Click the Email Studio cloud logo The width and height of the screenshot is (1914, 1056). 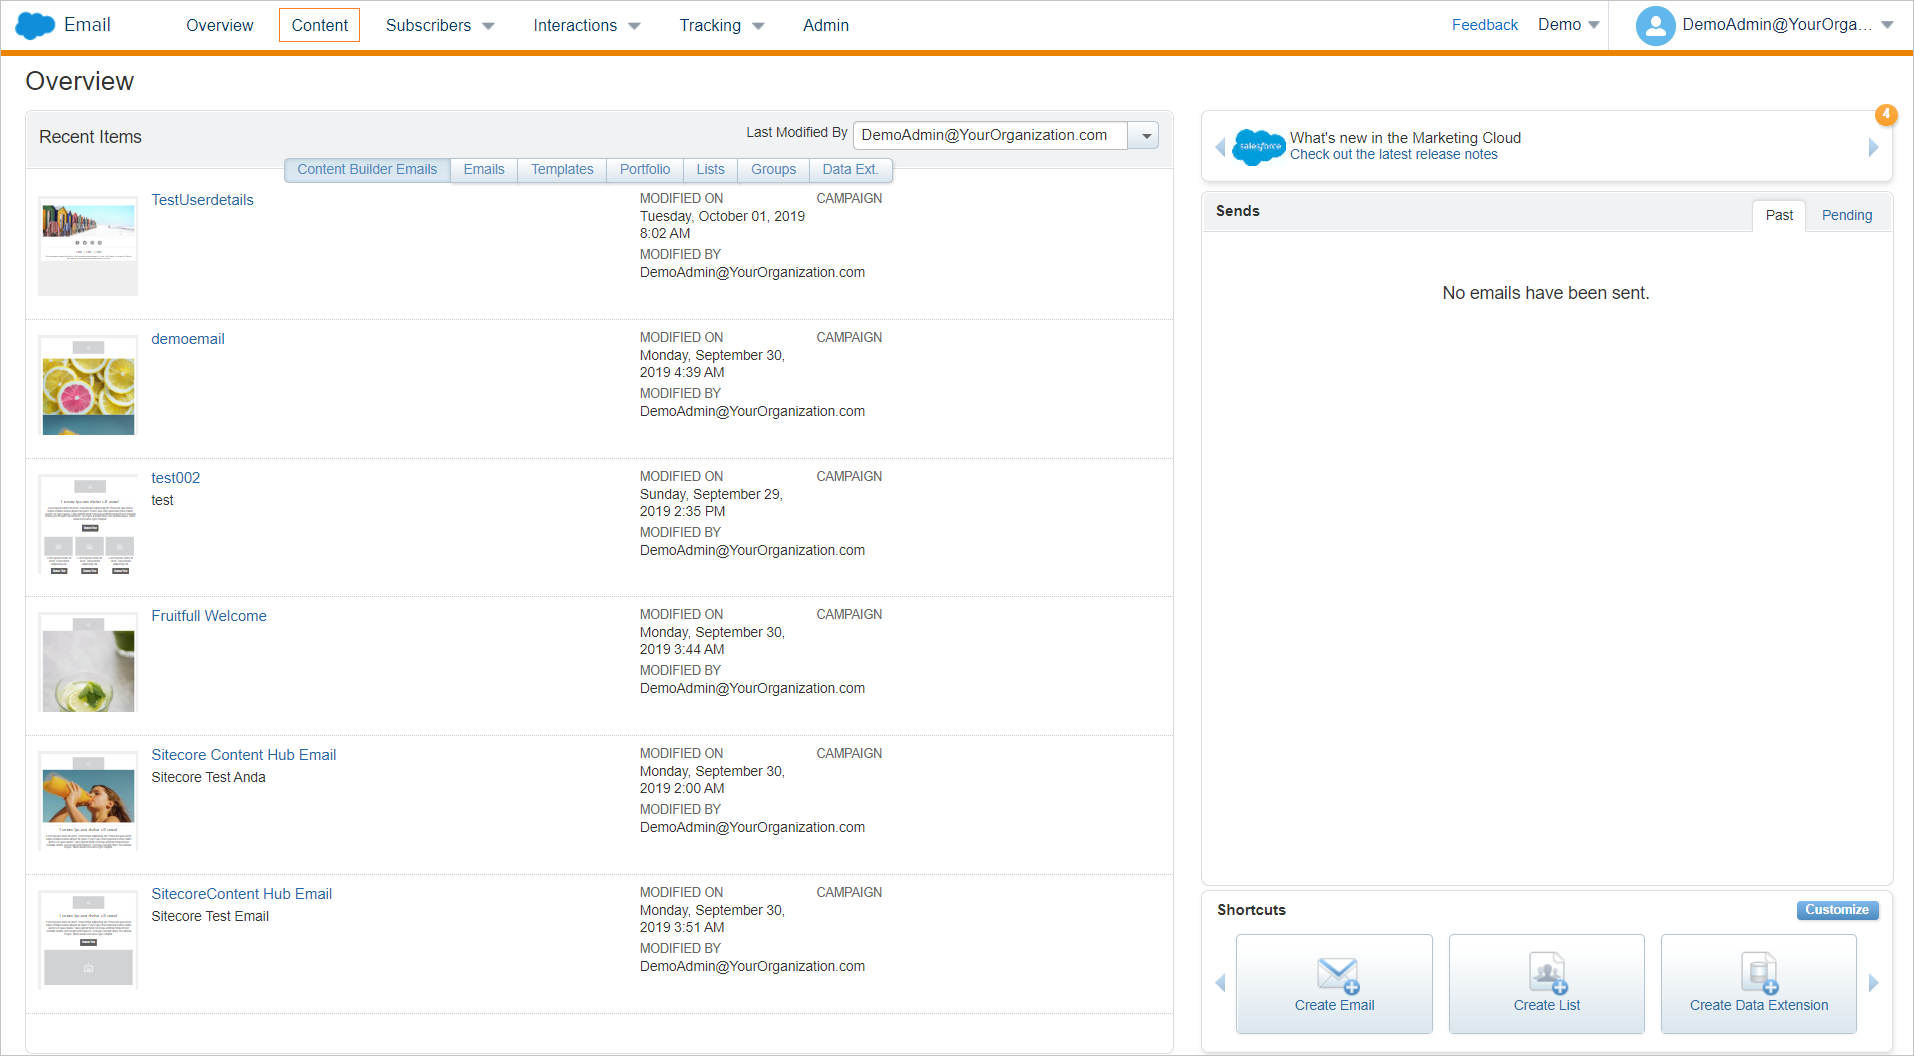pyautogui.click(x=34, y=25)
